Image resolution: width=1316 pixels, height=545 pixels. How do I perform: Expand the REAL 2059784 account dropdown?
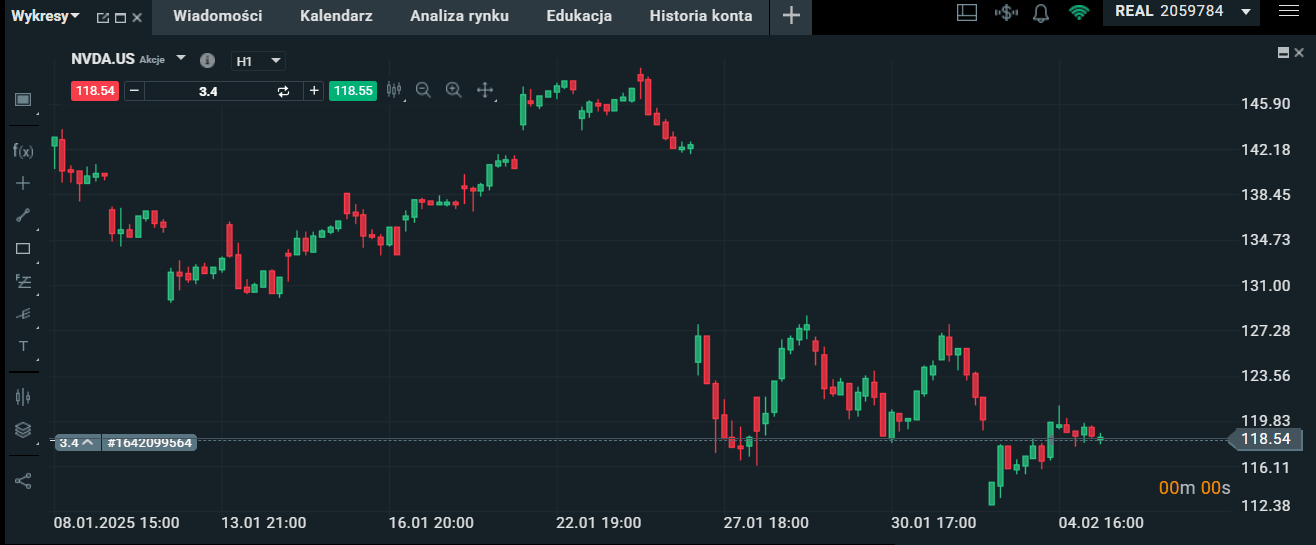[1245, 12]
